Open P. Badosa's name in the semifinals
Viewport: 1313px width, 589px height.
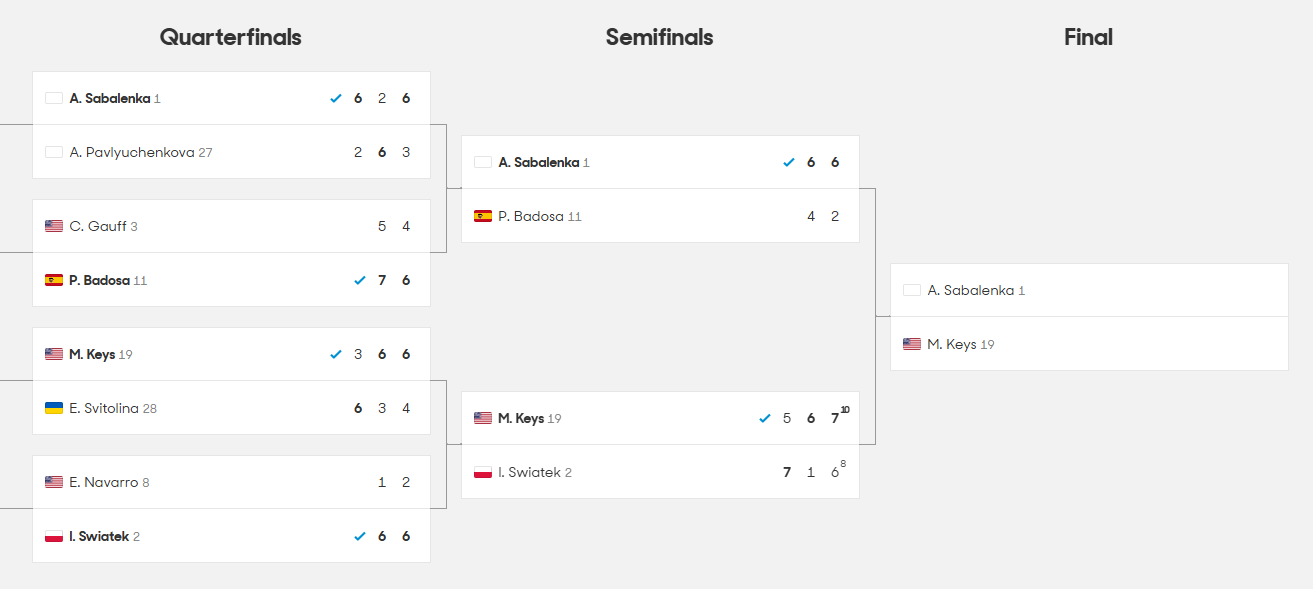[x=531, y=216]
